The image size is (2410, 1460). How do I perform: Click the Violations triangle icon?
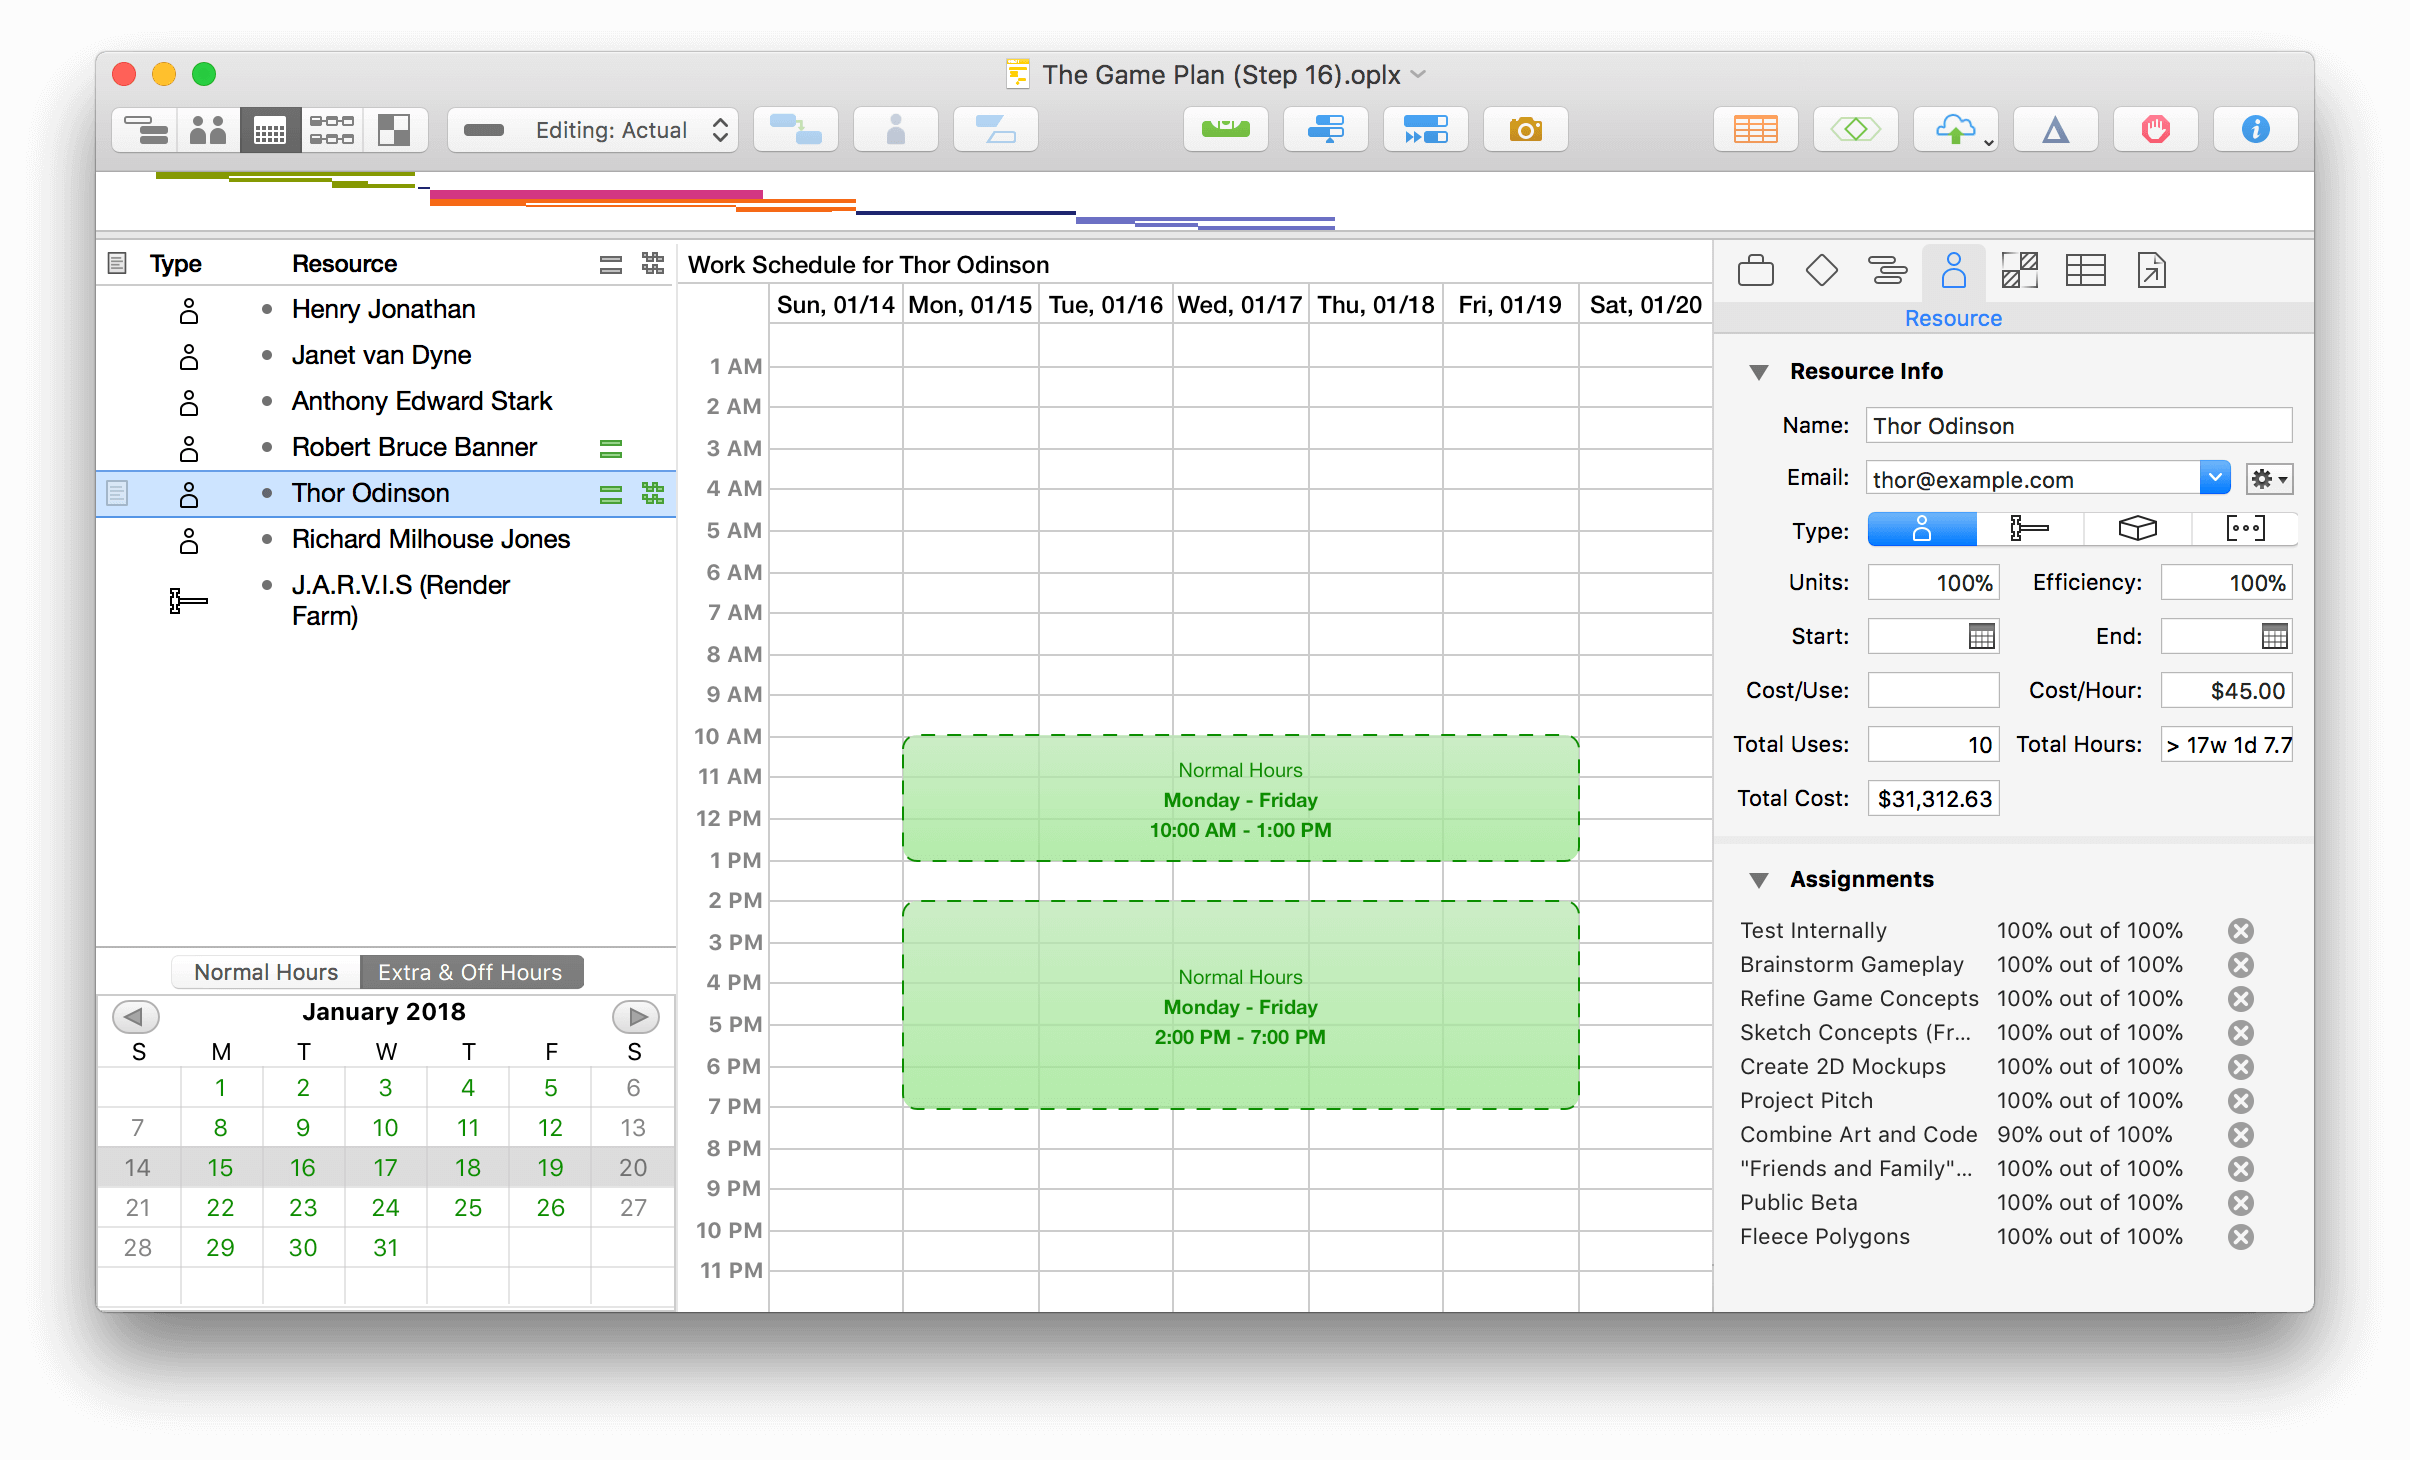point(2056,130)
